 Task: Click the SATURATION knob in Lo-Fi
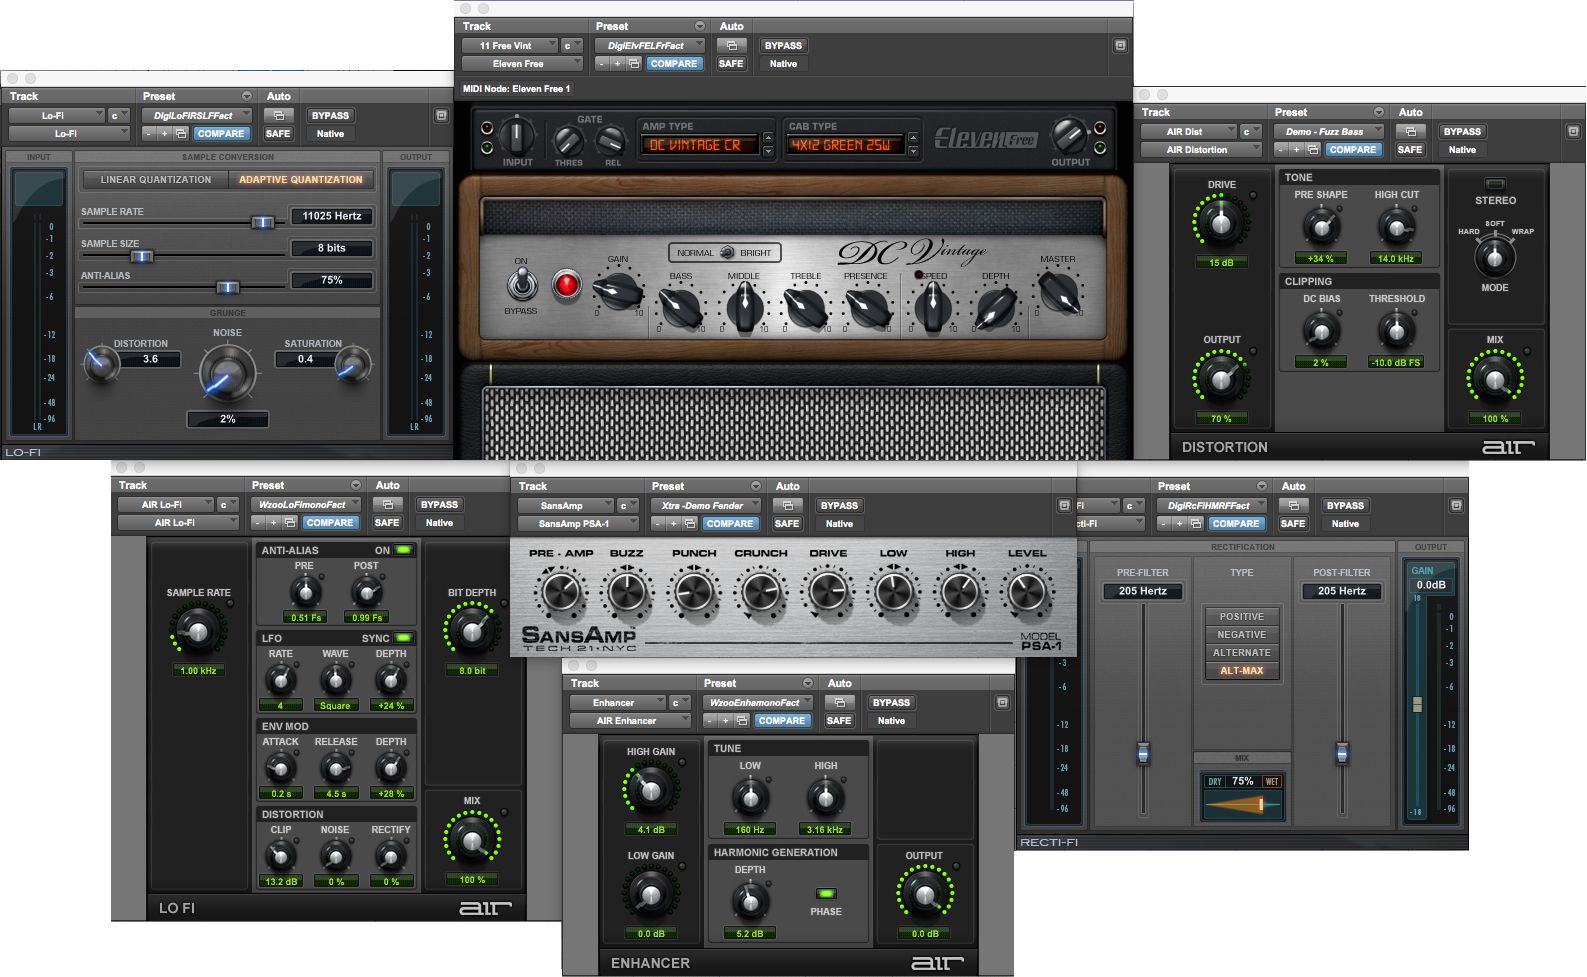352,366
